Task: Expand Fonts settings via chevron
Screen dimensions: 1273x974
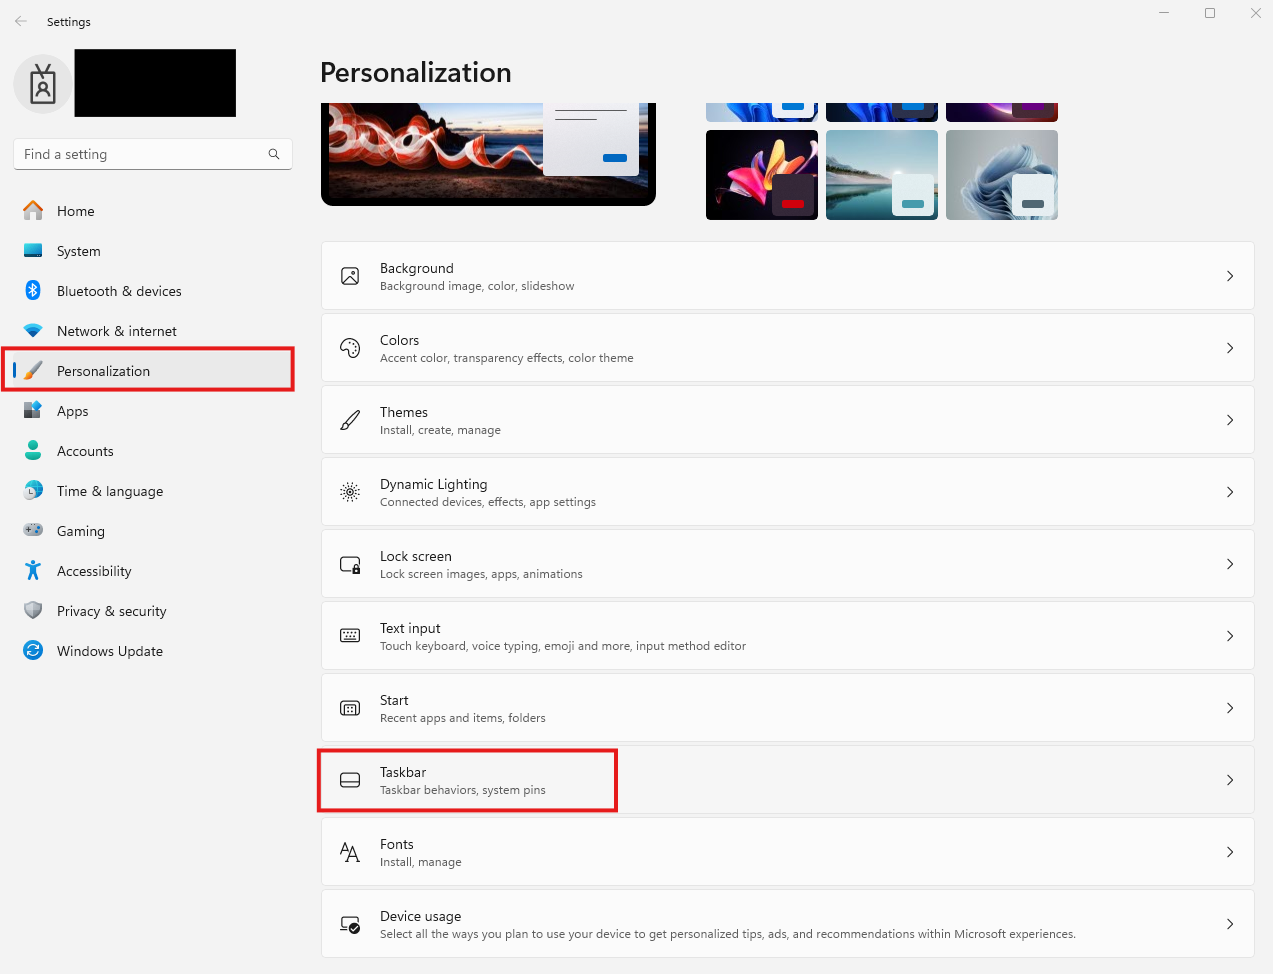Action: 1230,852
